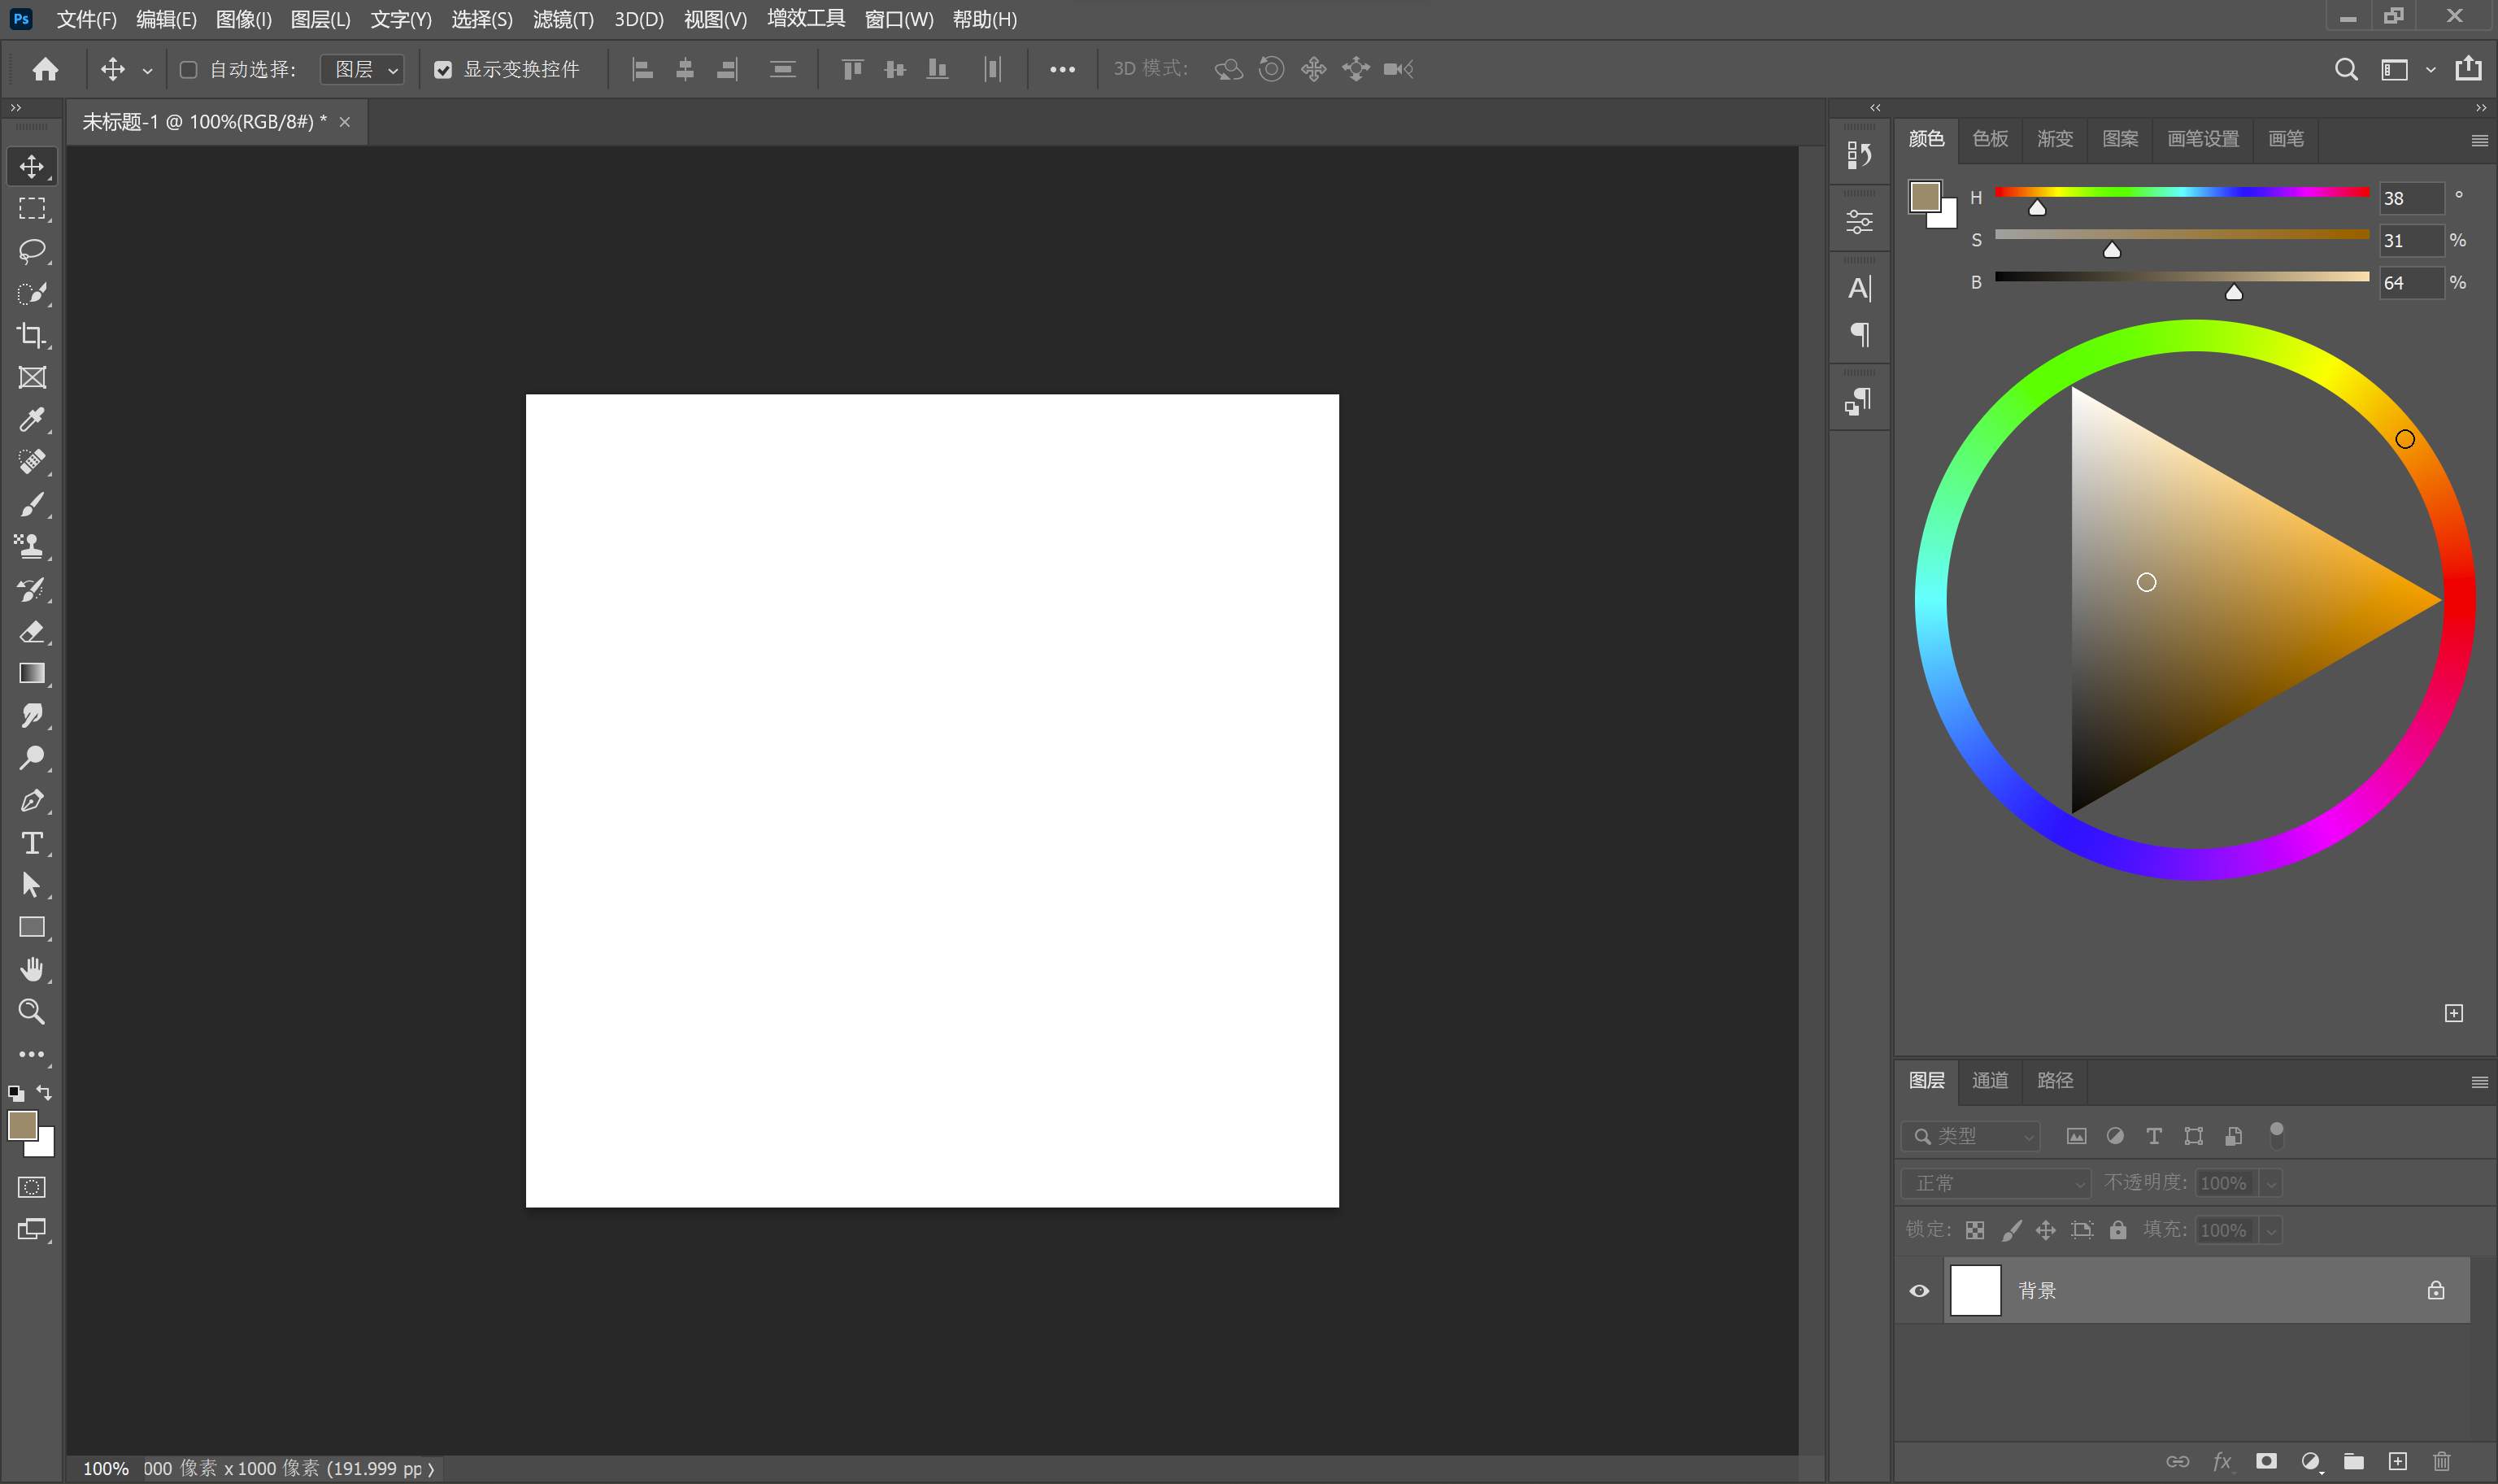Image resolution: width=2498 pixels, height=1484 pixels.
Task: Select the Eraser tool
Action: [x=32, y=631]
